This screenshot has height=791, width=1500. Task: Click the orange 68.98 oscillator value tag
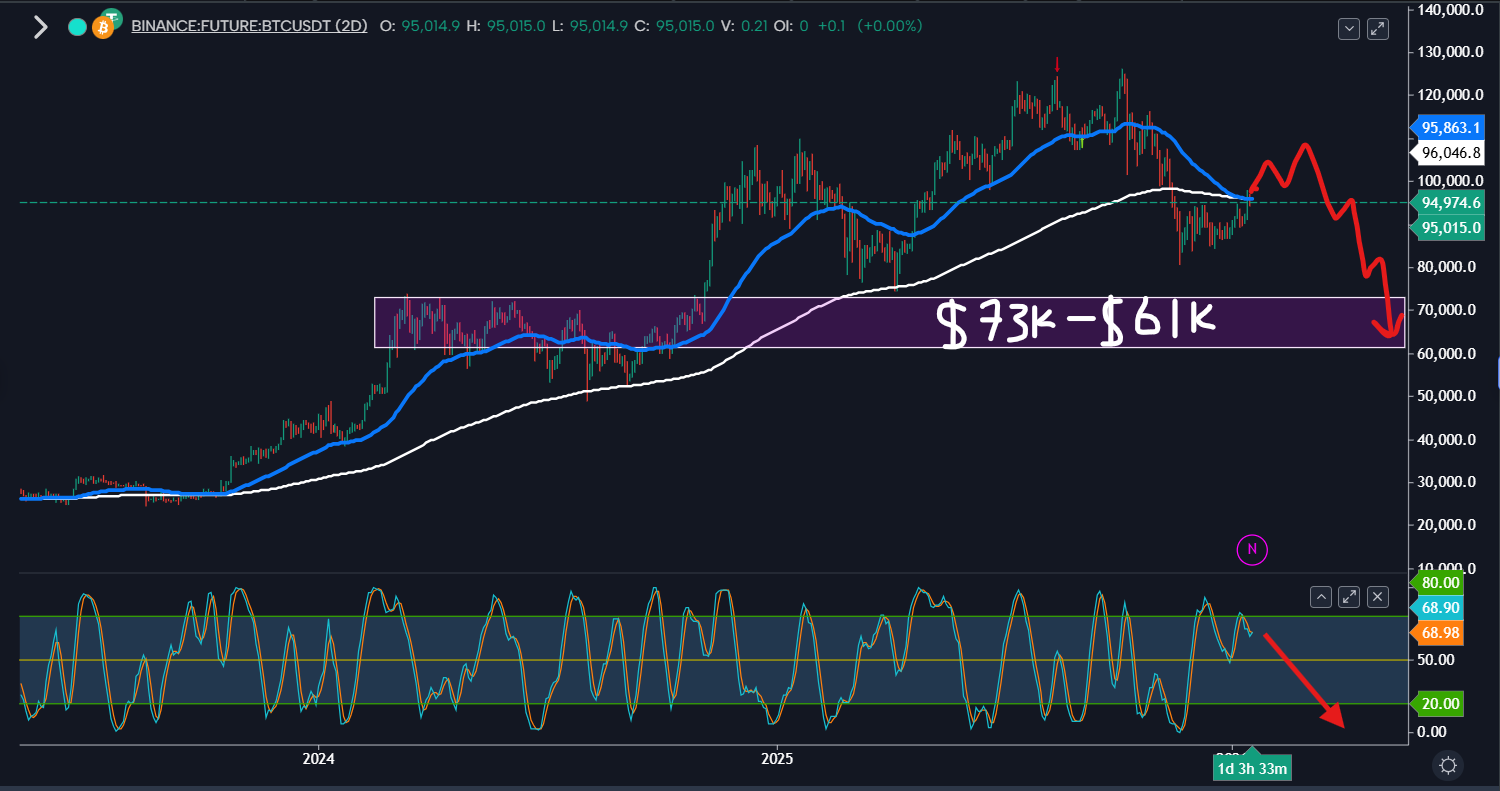point(1436,632)
